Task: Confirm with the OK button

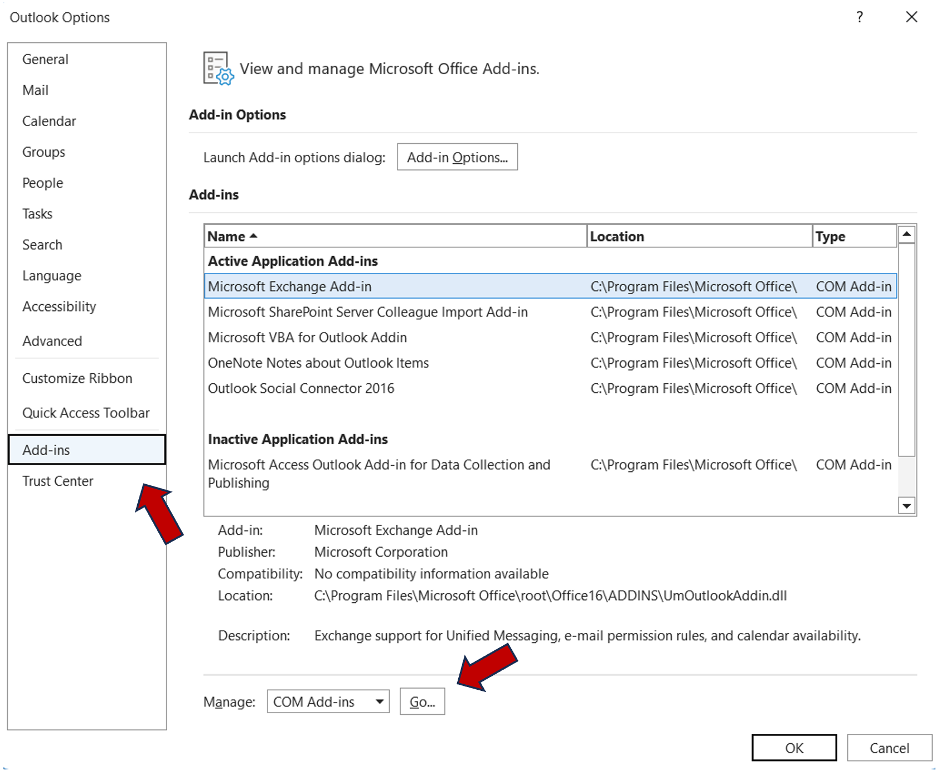Action: pos(794,747)
